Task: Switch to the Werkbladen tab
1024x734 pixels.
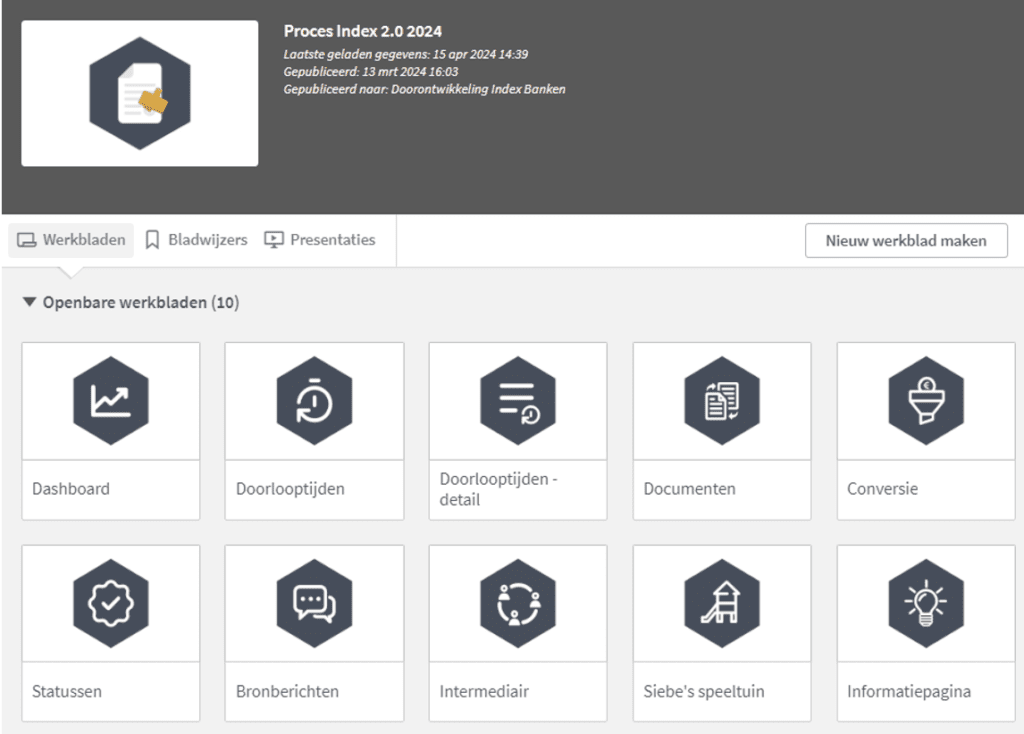Action: (72, 240)
